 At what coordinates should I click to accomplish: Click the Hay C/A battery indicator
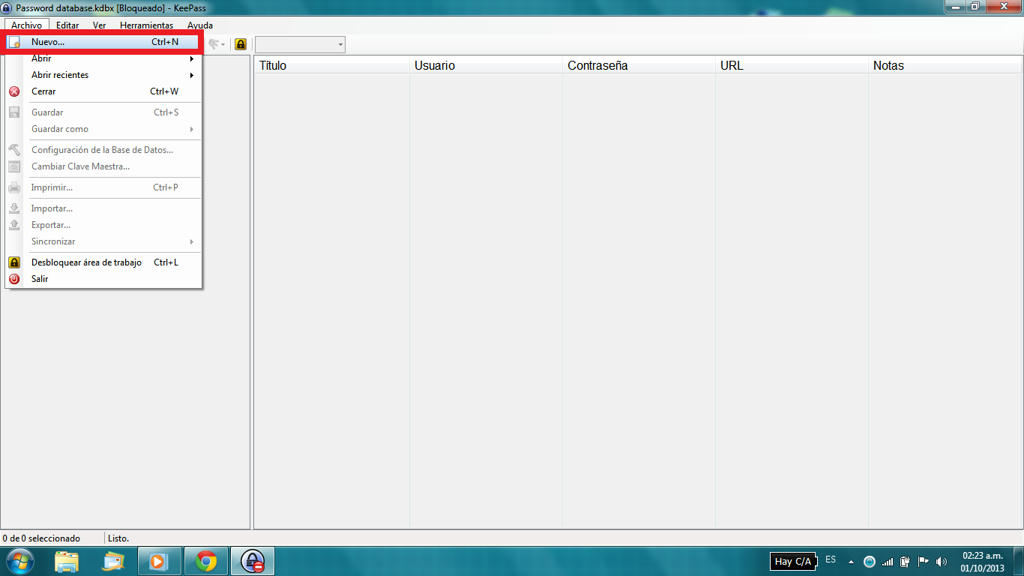tap(793, 562)
